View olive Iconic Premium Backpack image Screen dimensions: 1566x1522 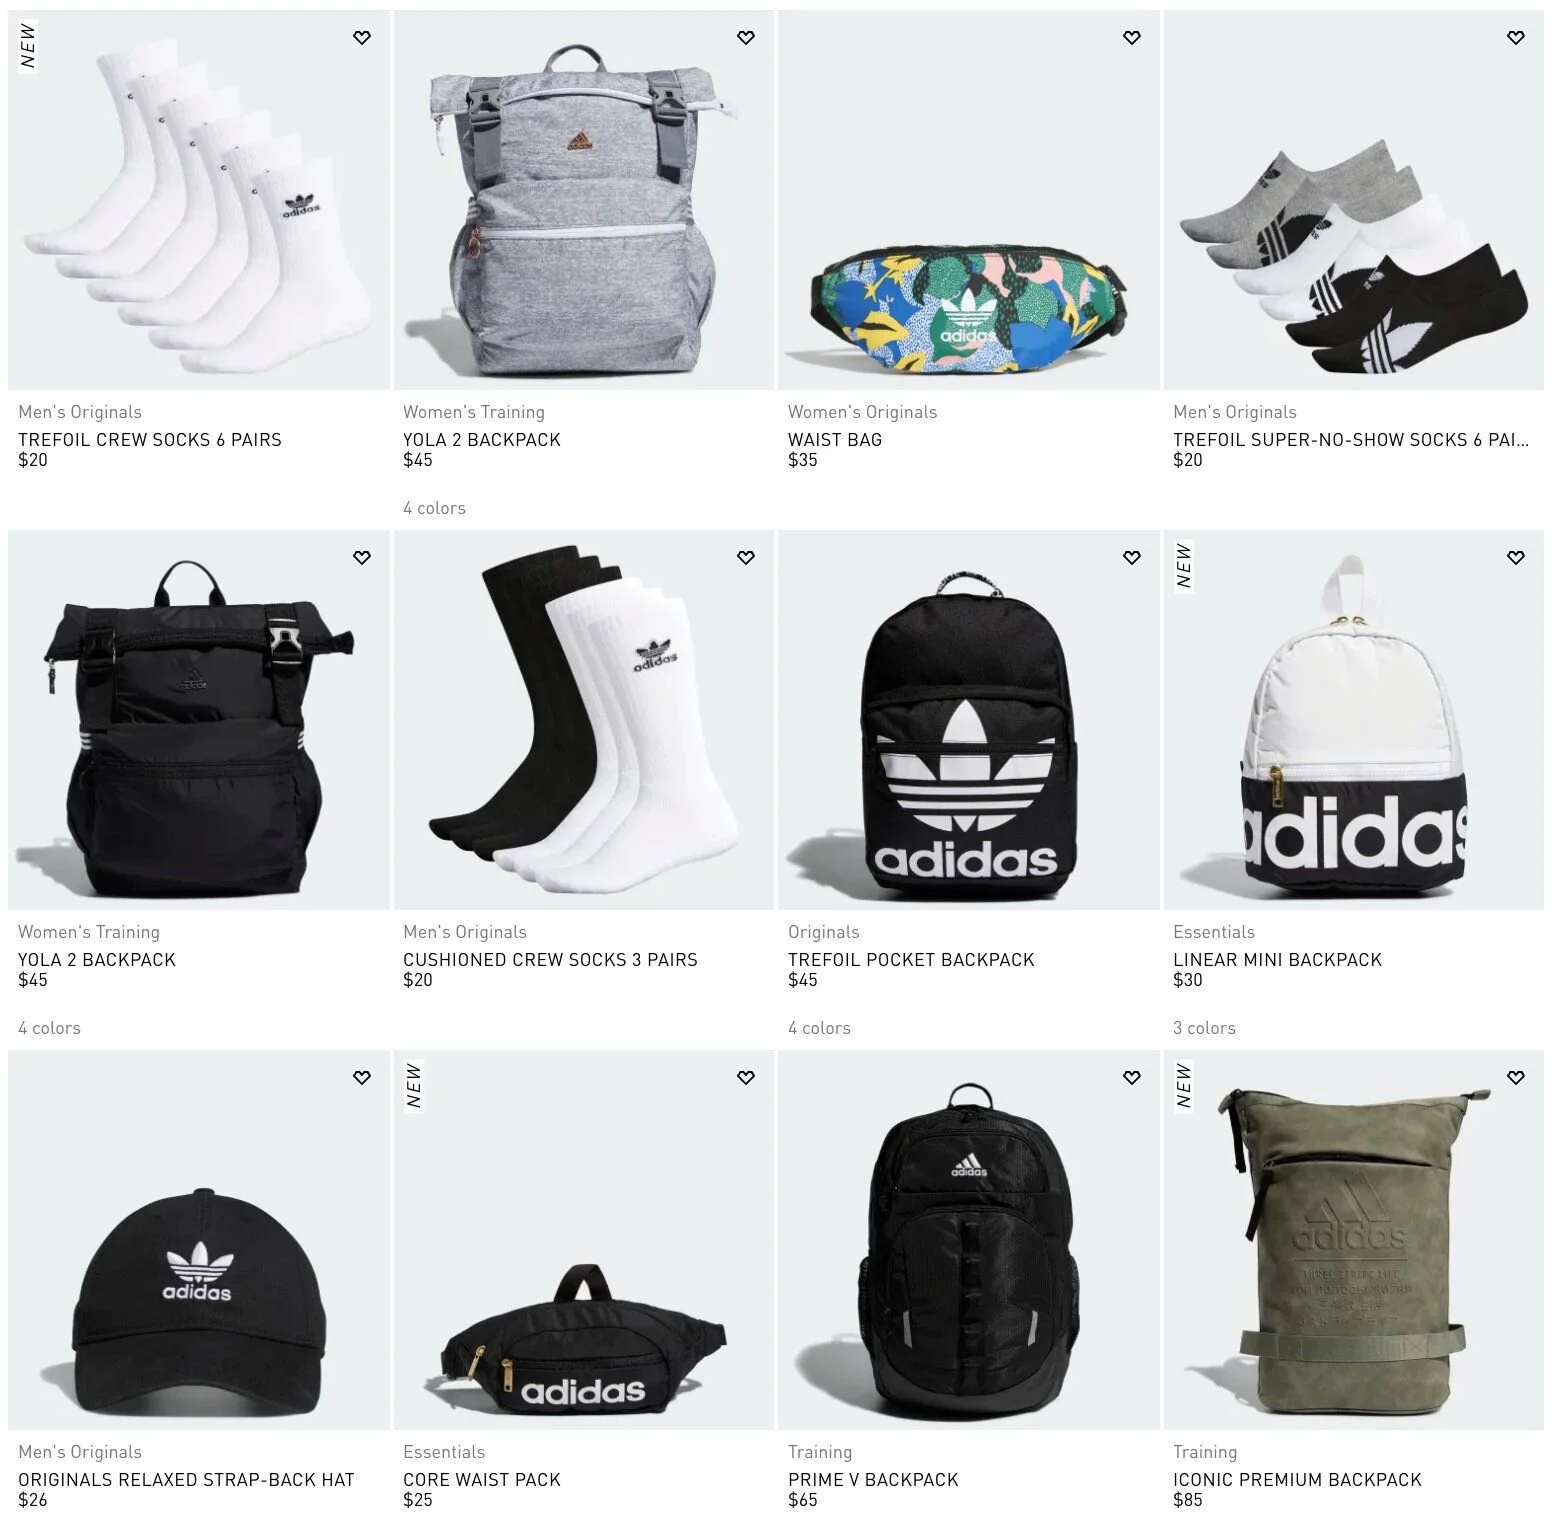[x=1354, y=1240]
